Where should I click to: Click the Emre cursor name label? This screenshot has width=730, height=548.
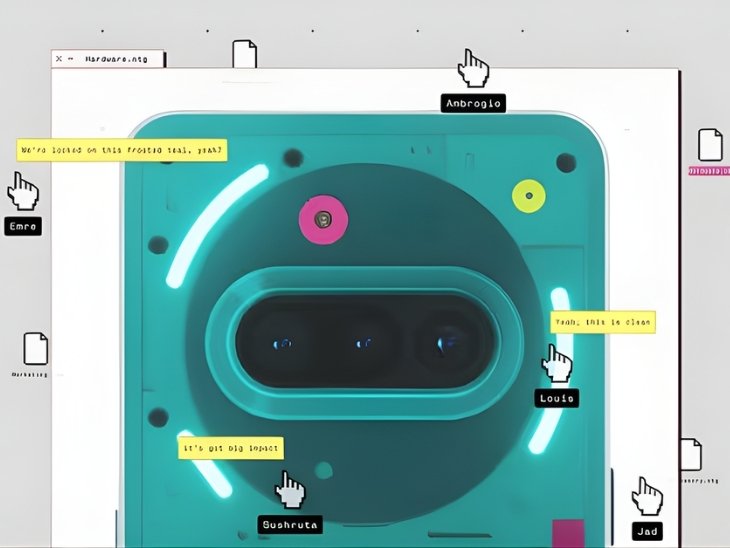(x=22, y=227)
